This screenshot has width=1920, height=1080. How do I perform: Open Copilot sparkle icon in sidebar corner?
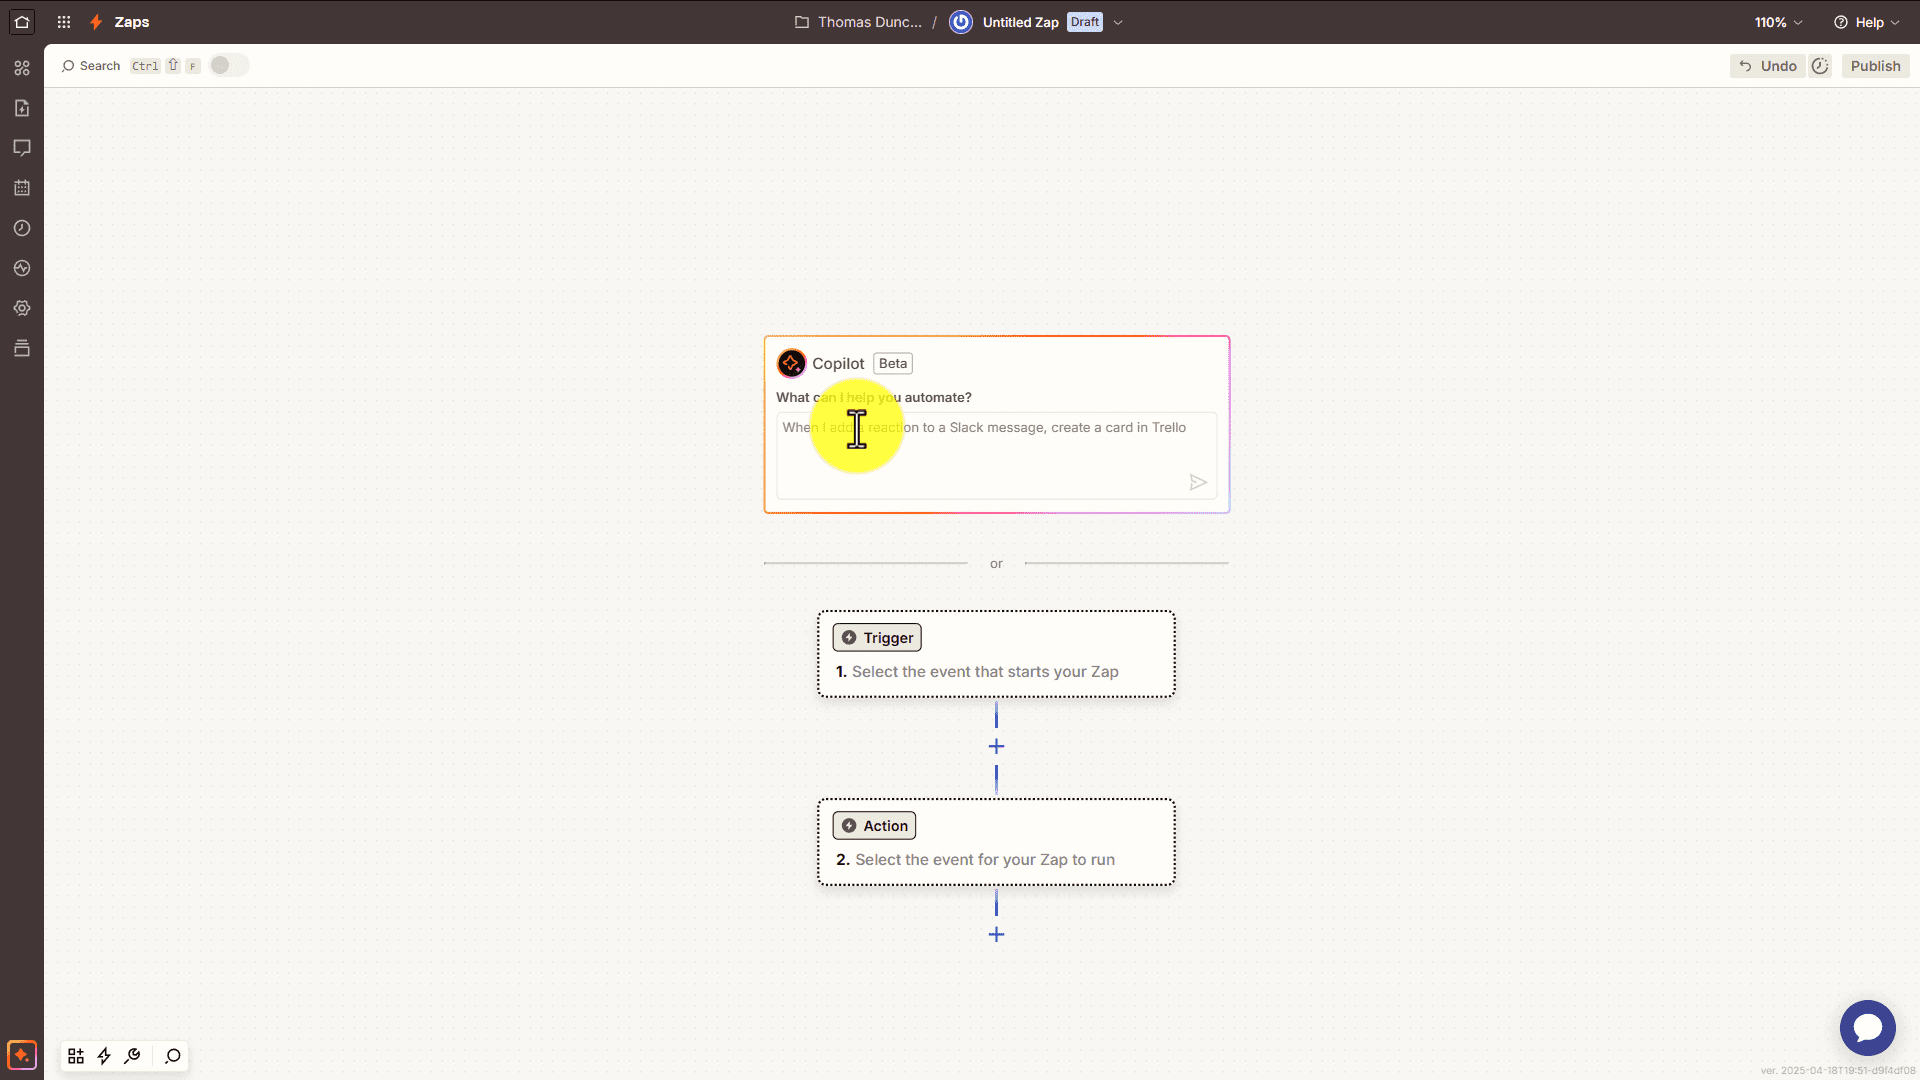point(22,1055)
